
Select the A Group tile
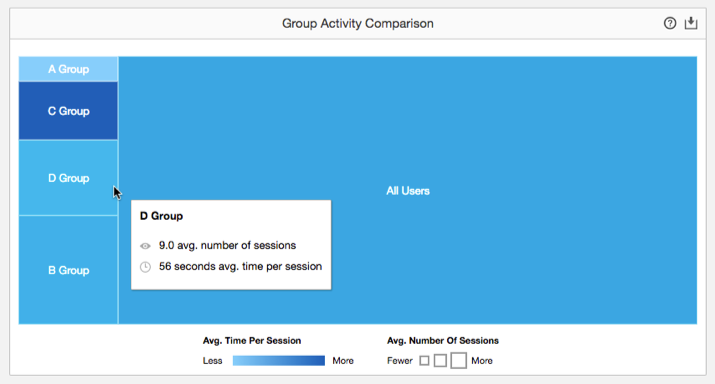[x=68, y=69]
